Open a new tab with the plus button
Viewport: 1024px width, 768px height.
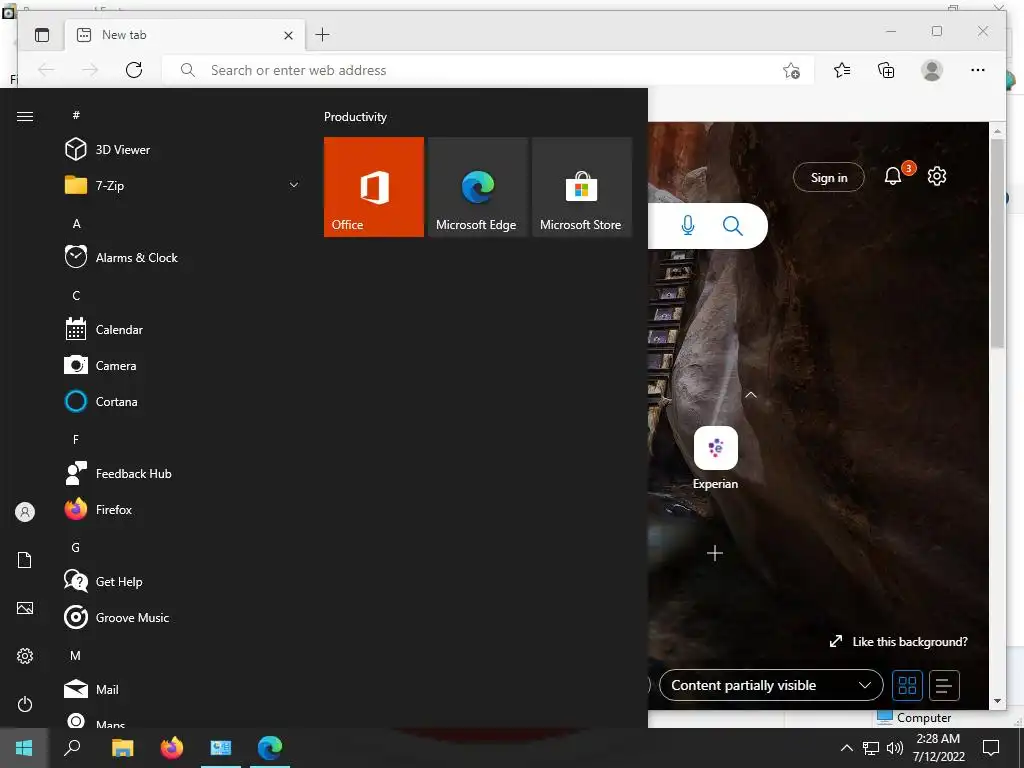tap(323, 35)
